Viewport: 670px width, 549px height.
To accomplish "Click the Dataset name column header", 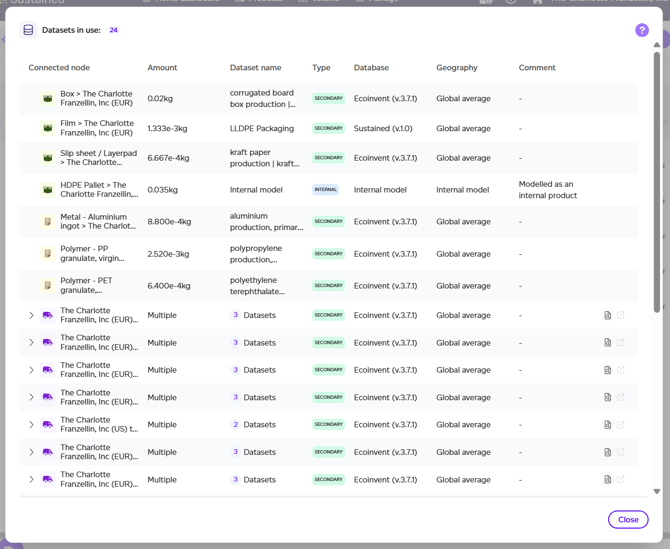I will tap(256, 68).
